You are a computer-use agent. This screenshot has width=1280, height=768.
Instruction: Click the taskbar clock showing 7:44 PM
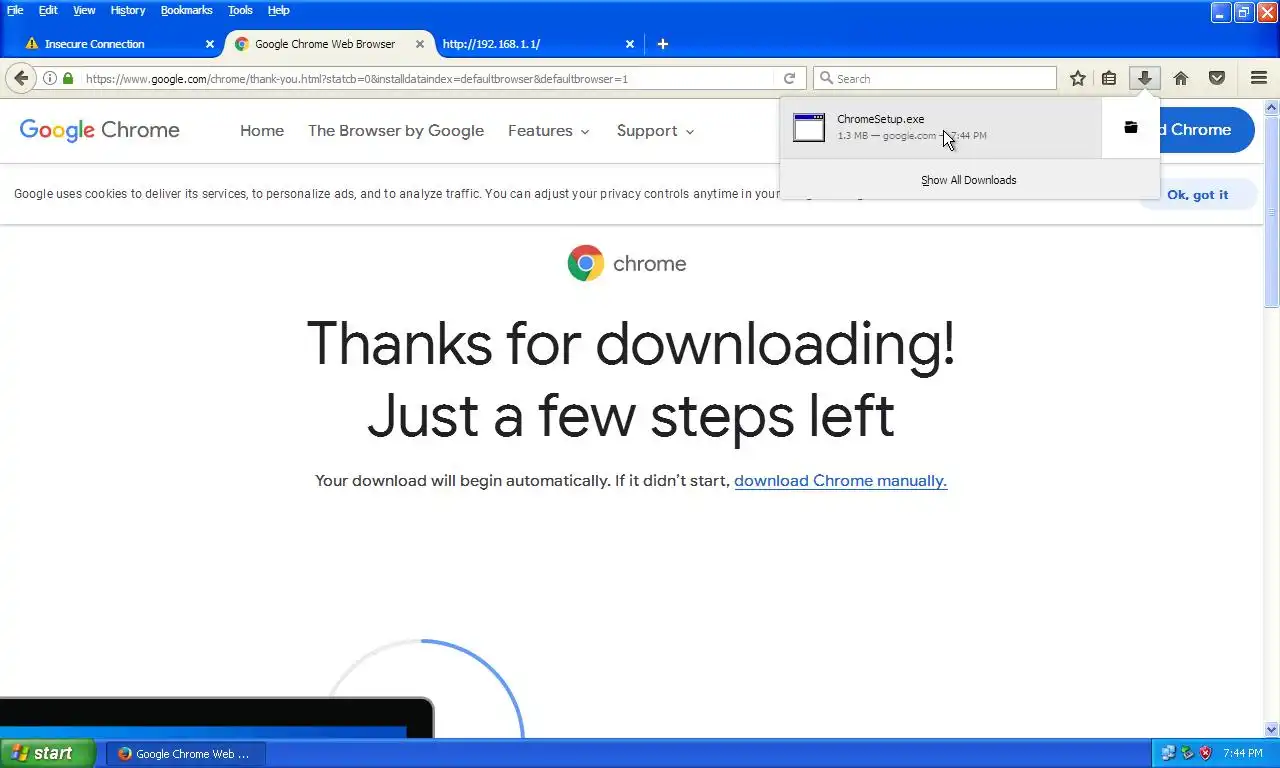point(1242,753)
